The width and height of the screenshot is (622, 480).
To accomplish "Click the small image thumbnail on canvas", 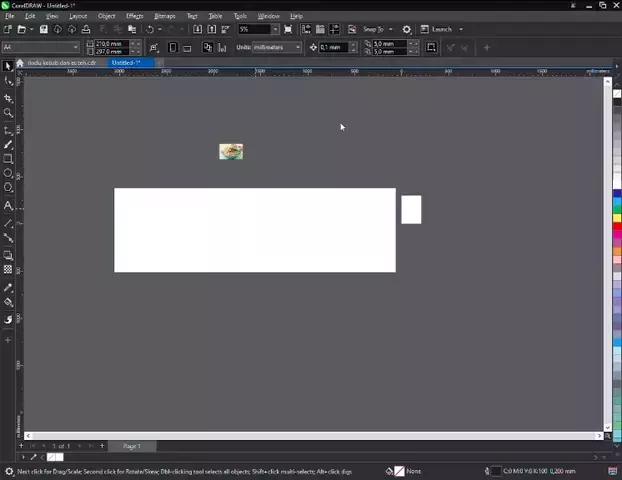I will click(231, 152).
